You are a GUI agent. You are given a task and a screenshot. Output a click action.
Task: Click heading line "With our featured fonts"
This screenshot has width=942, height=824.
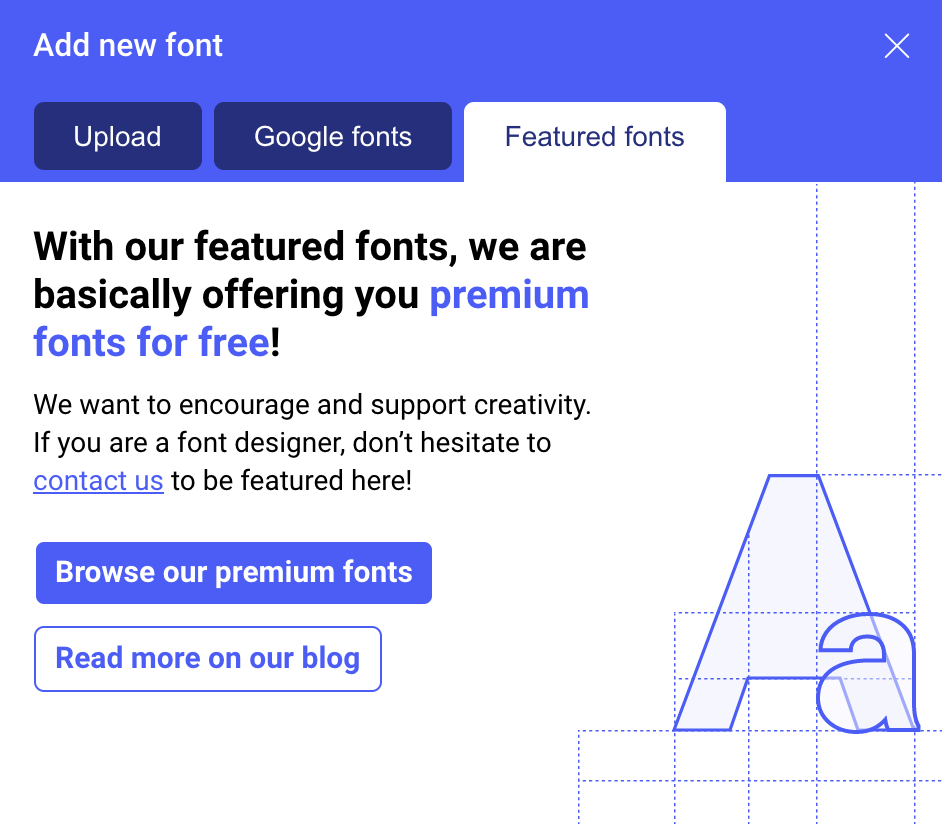tap(310, 246)
